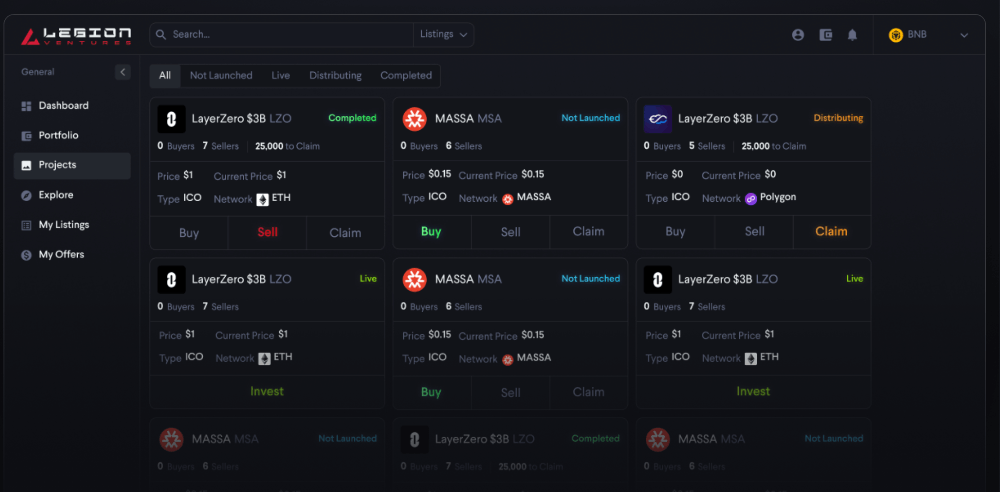Click '5 Sellers' in the Distributing card
Viewport: 1000px width, 492px height.
point(707,146)
